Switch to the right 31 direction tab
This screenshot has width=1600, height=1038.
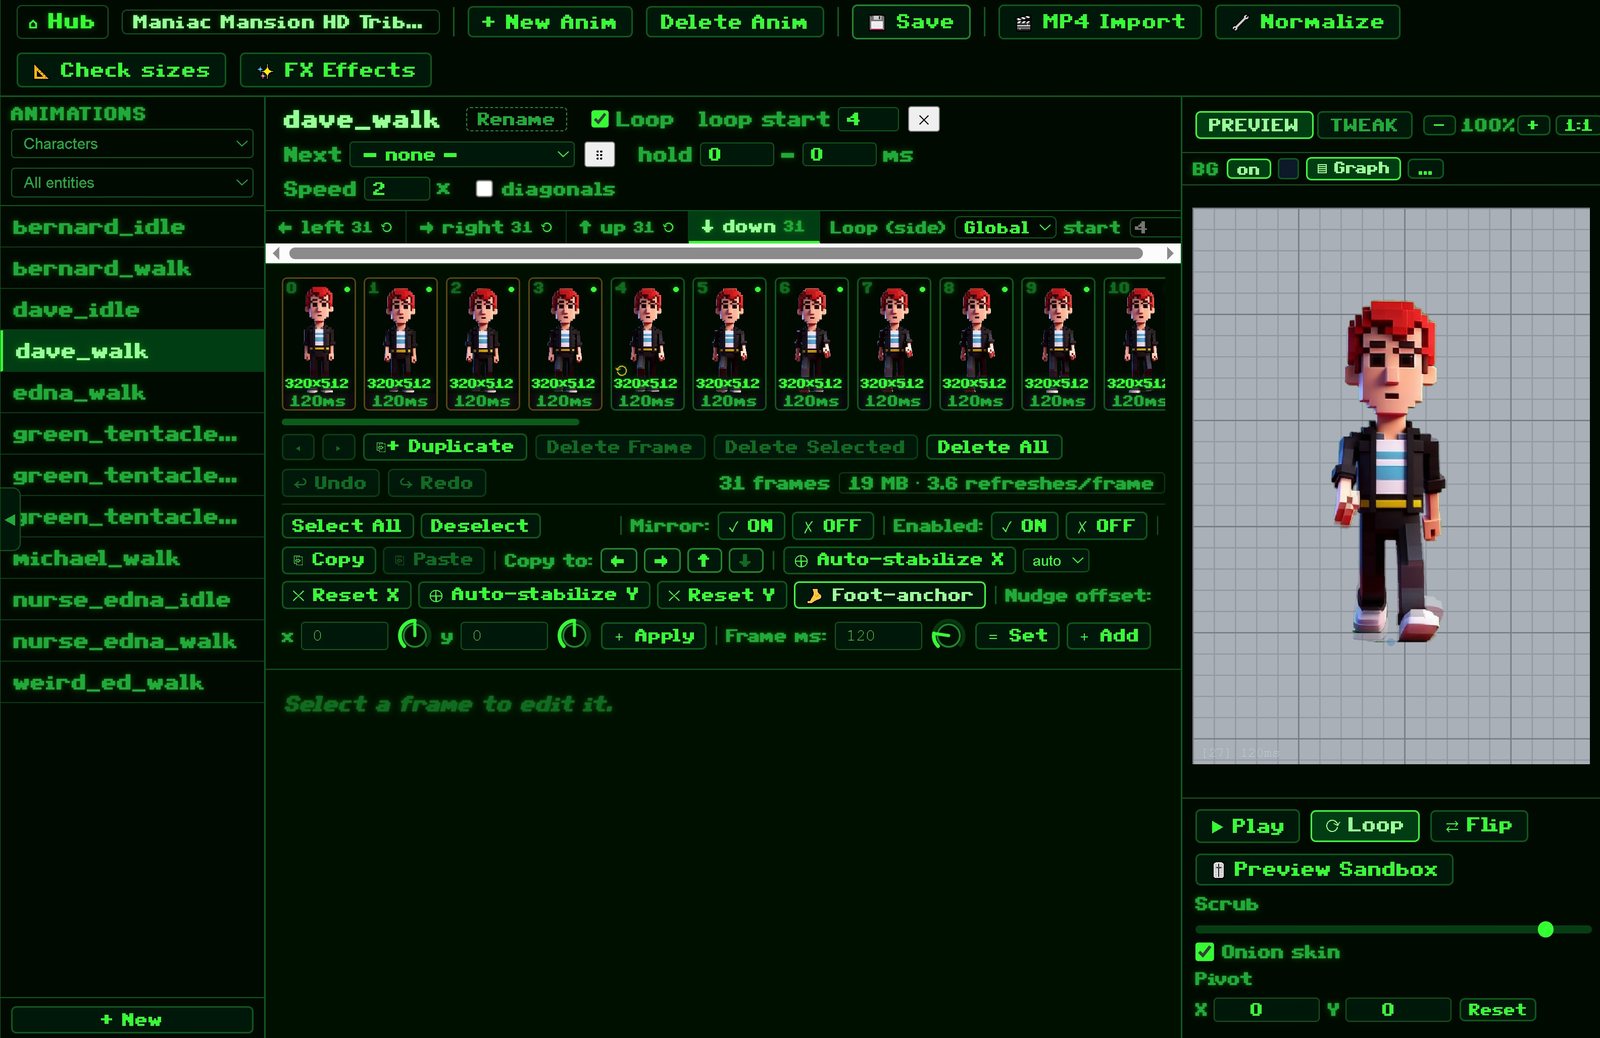click(x=485, y=228)
